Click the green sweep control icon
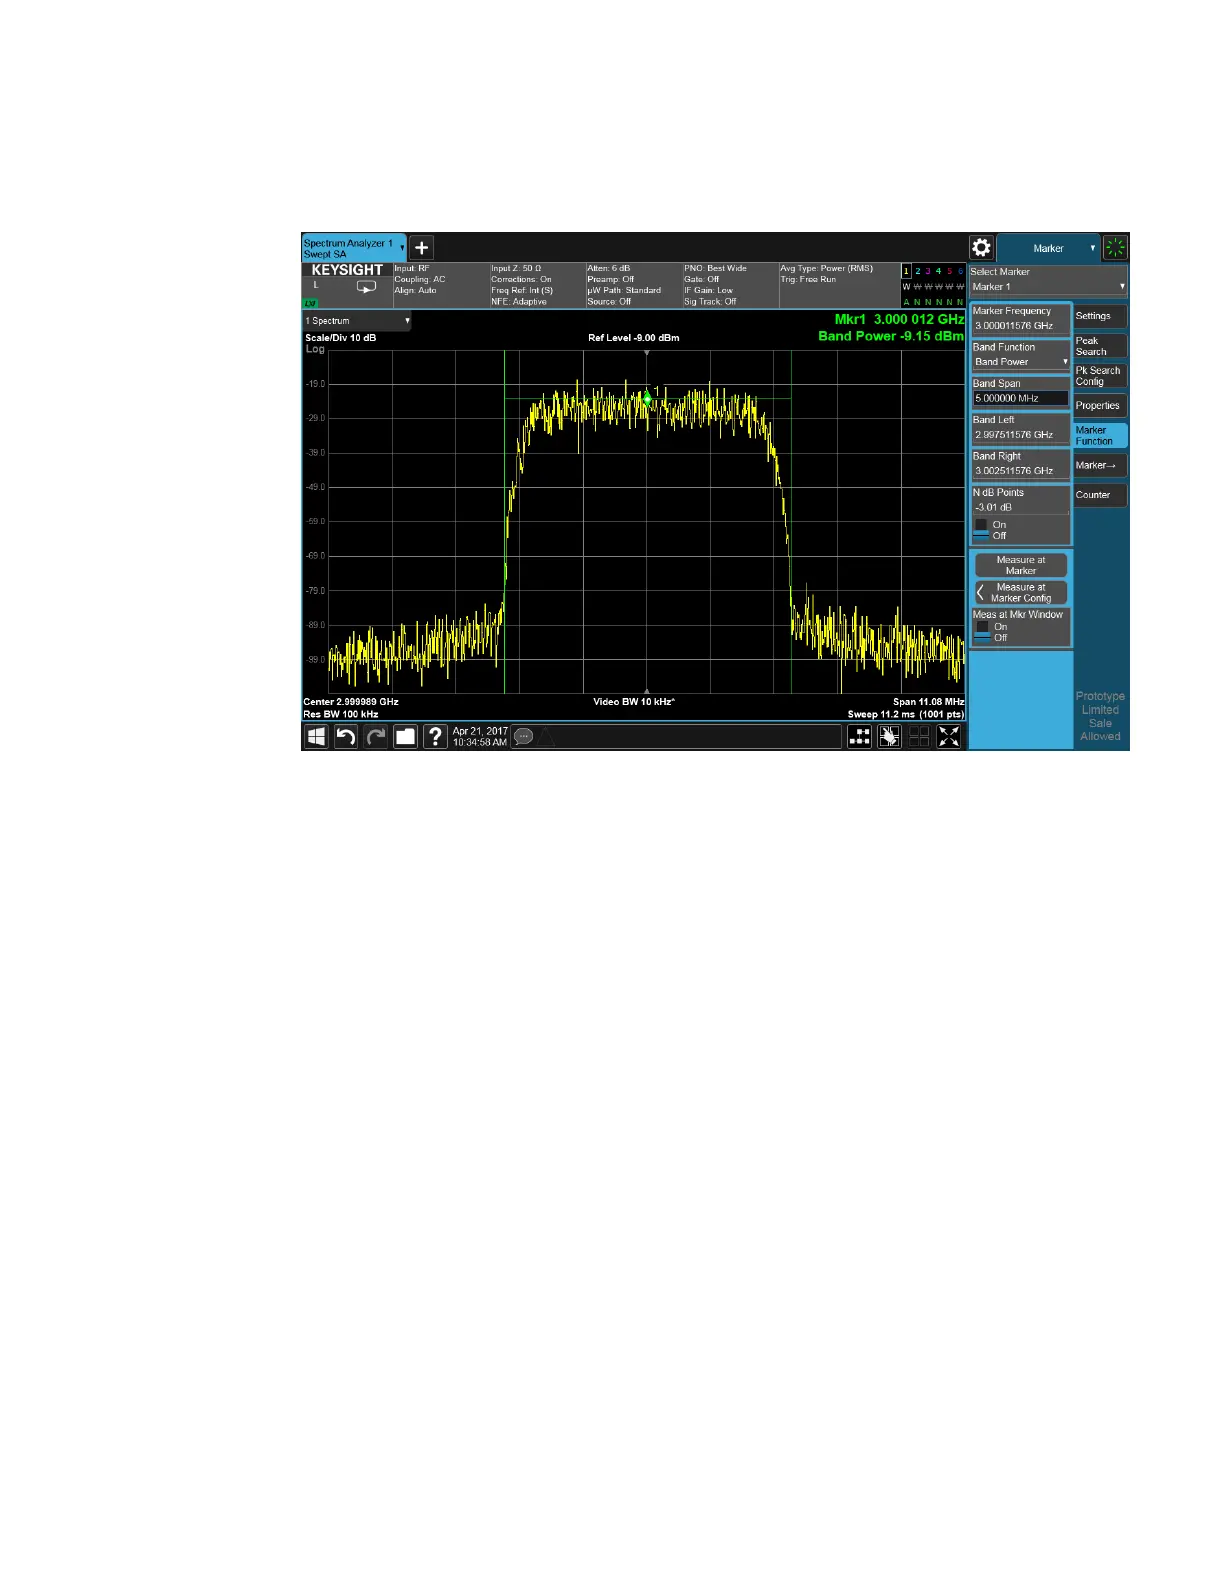Image resolution: width=1224 pixels, height=1584 pixels. tap(1115, 248)
